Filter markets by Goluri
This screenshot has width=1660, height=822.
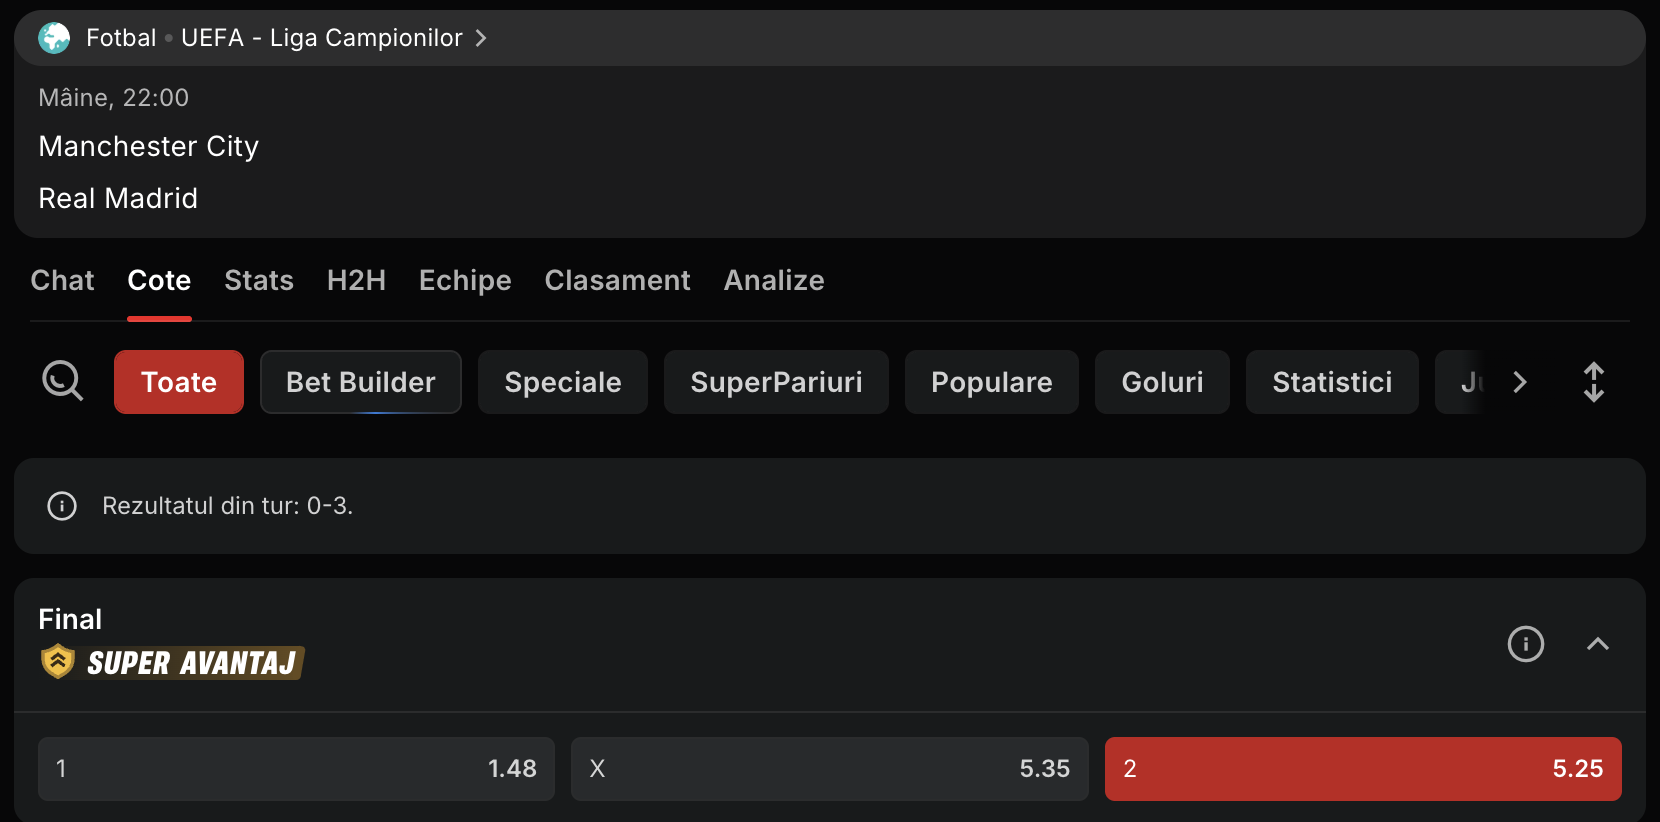[1162, 382]
